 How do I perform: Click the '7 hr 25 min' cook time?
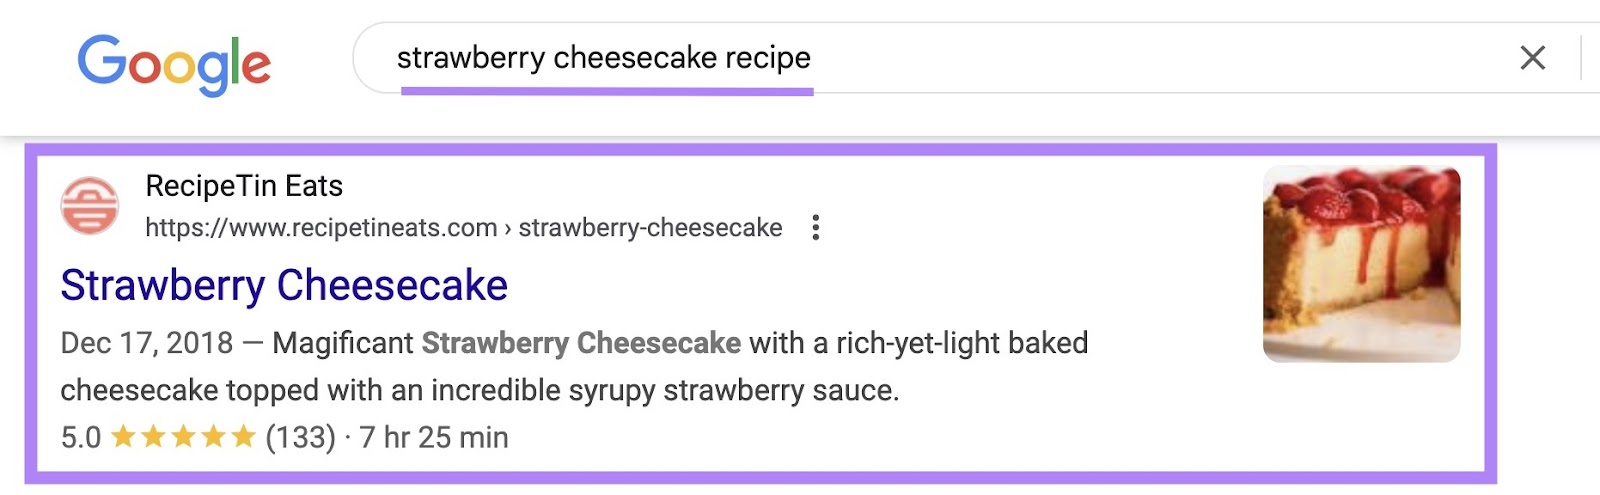(434, 438)
